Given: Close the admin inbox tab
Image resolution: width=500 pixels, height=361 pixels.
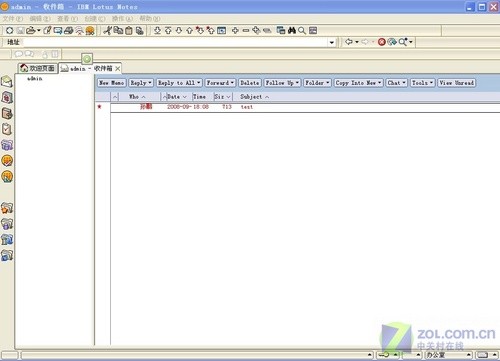Looking at the screenshot, I should (x=117, y=69).
